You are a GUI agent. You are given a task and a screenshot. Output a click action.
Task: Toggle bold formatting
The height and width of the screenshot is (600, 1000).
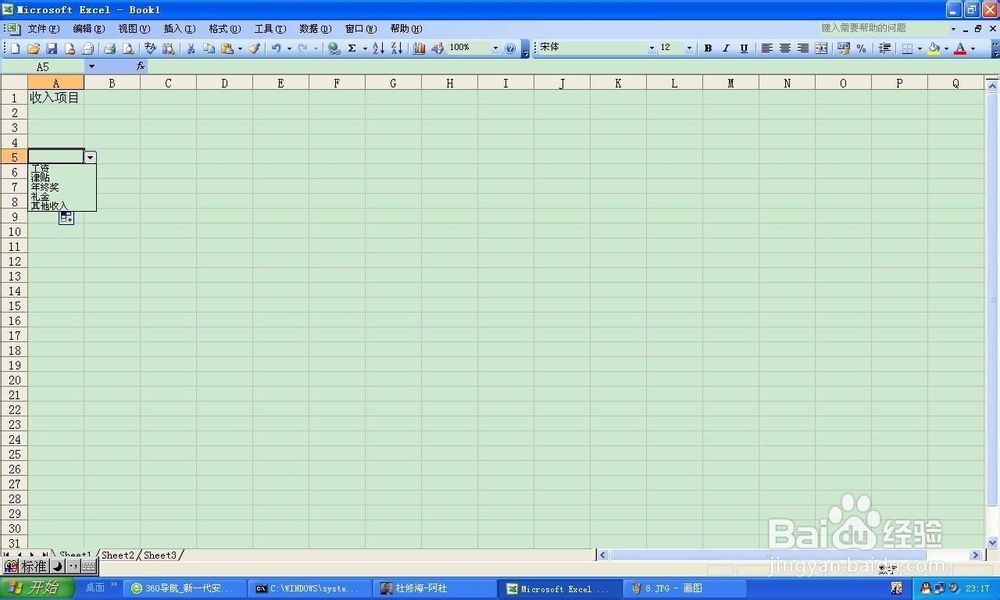(x=708, y=48)
